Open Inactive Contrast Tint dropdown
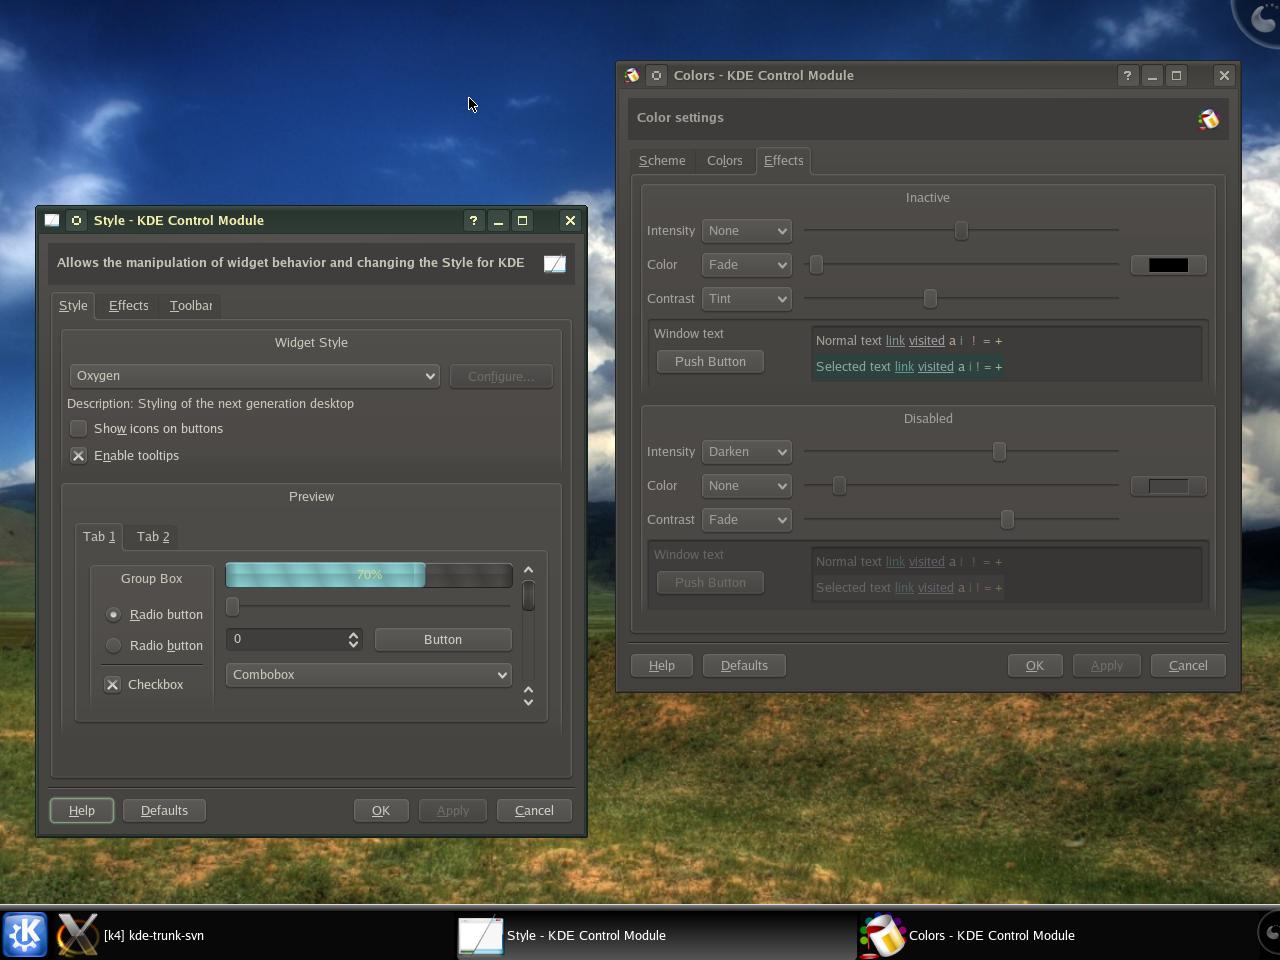 (x=747, y=299)
